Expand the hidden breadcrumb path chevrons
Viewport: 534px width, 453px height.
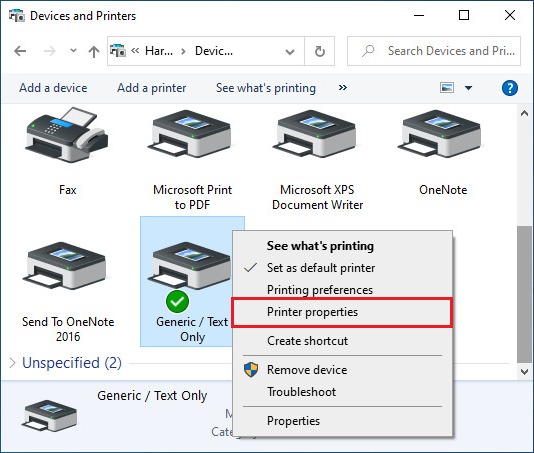tap(135, 51)
